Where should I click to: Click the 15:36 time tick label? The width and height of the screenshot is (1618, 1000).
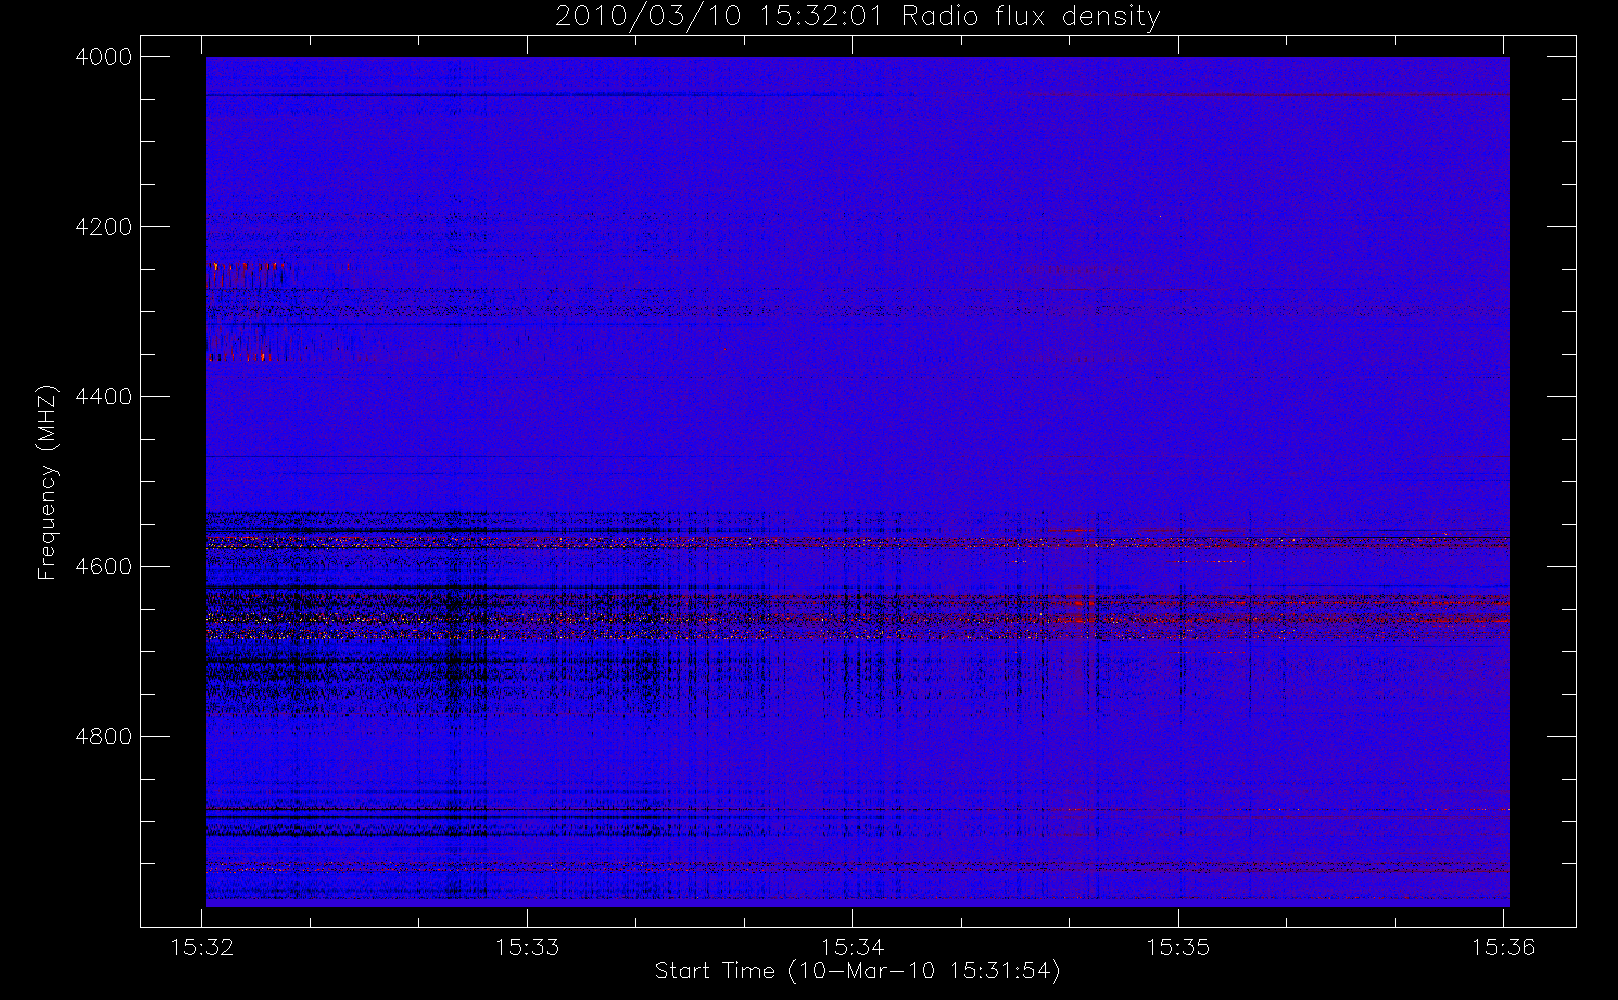(x=1504, y=947)
